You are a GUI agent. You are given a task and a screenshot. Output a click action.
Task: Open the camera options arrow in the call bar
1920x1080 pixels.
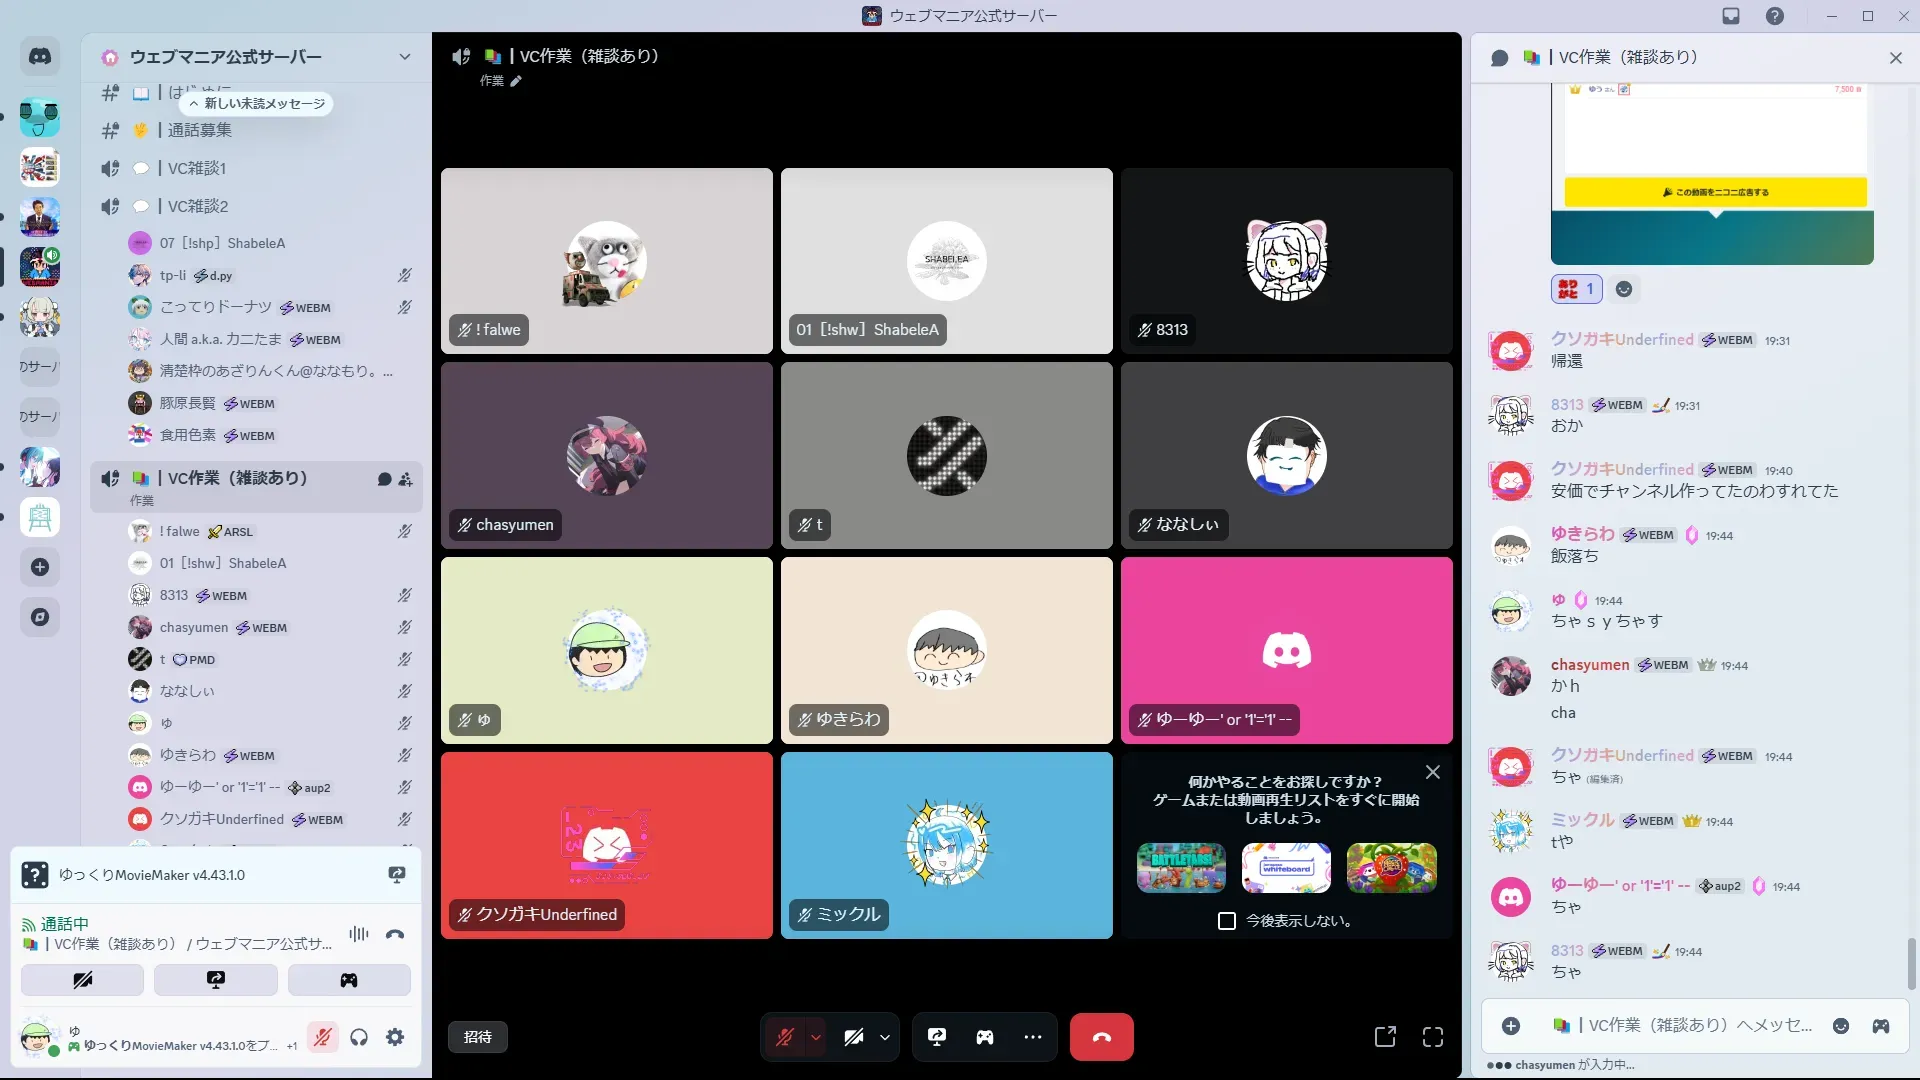coord(885,1037)
